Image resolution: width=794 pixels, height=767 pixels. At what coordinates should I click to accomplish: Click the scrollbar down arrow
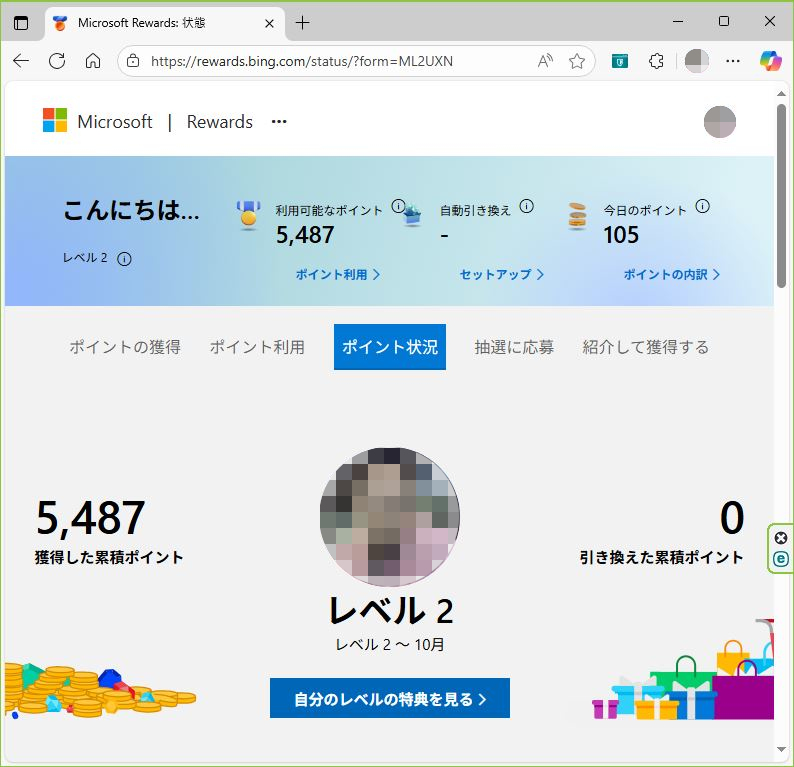(781, 749)
